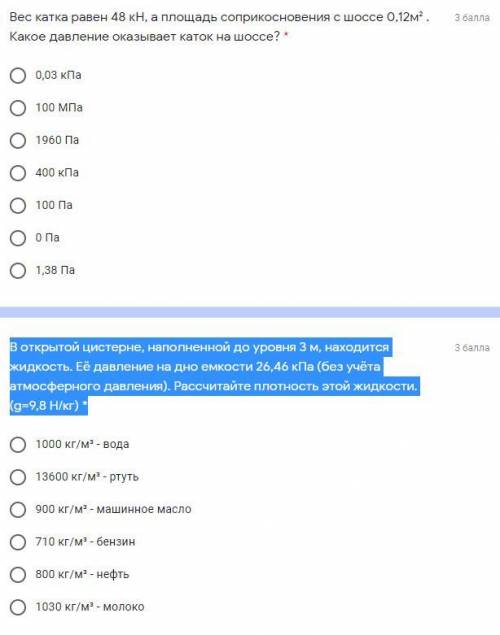500x635 pixels.
Task: Pick the 400 кПа answer
Action: [18, 173]
